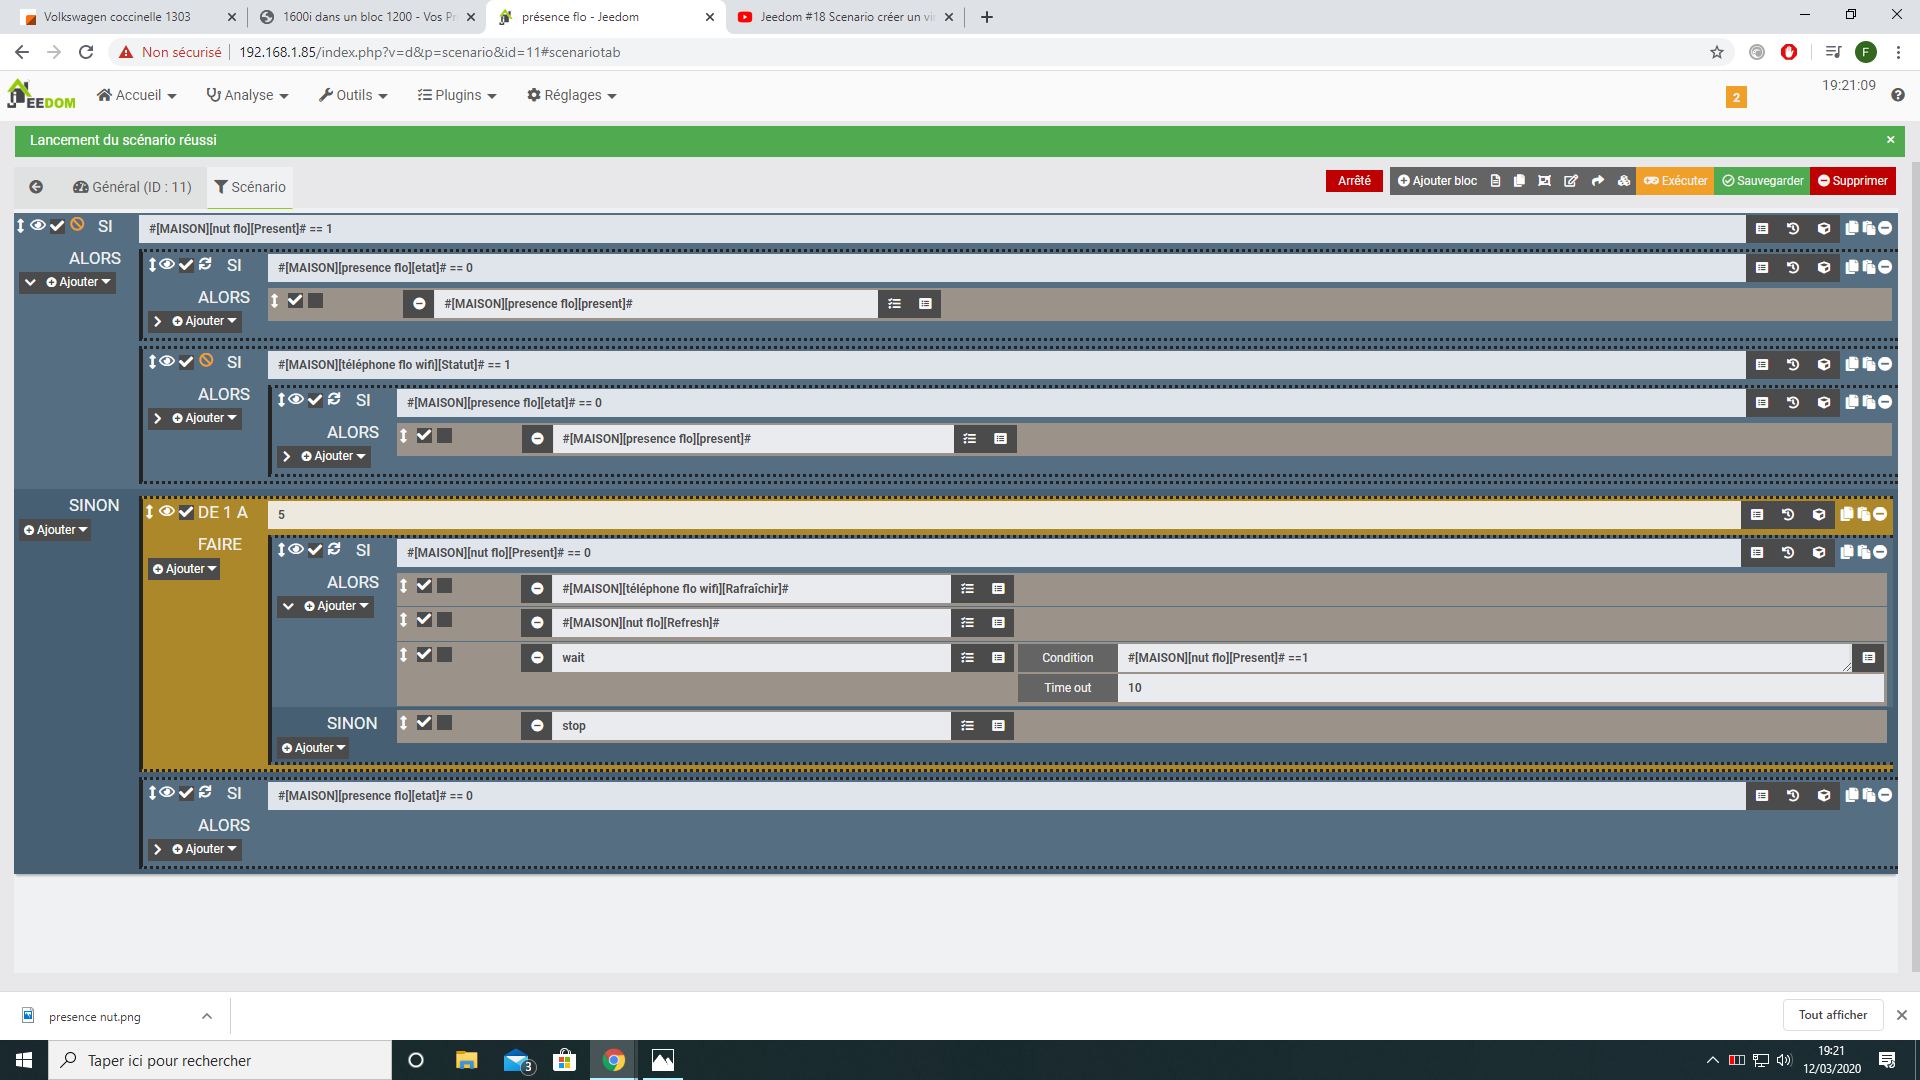The width and height of the screenshot is (1920, 1080).
Task: Click the pencil edit icon in toolbar
Action: [1571, 181]
